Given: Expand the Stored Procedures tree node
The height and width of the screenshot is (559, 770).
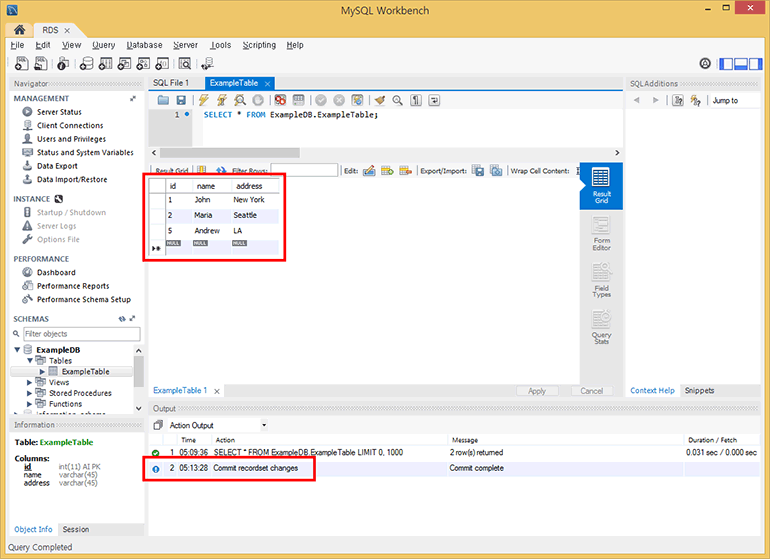Looking at the screenshot, I should (30, 393).
